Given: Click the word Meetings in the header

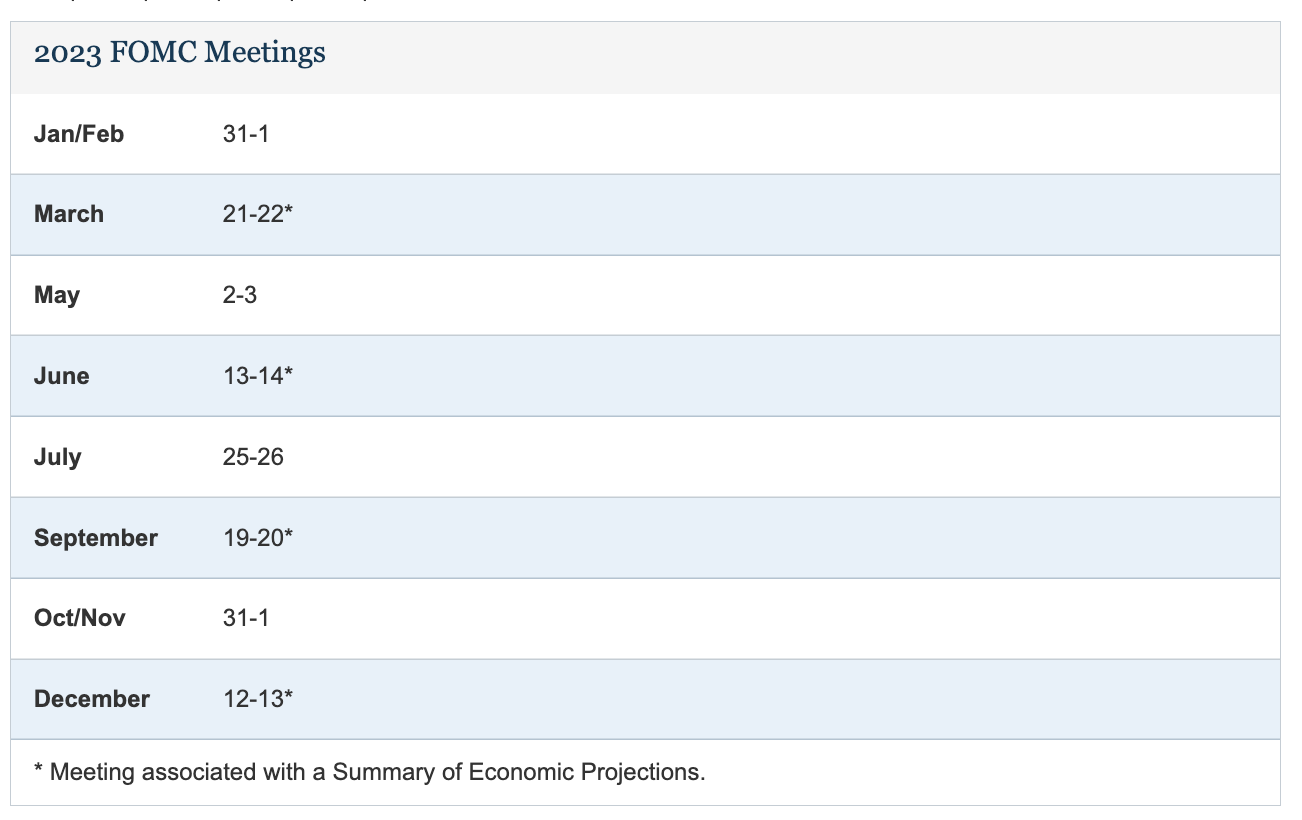Looking at the screenshot, I should pos(265,54).
